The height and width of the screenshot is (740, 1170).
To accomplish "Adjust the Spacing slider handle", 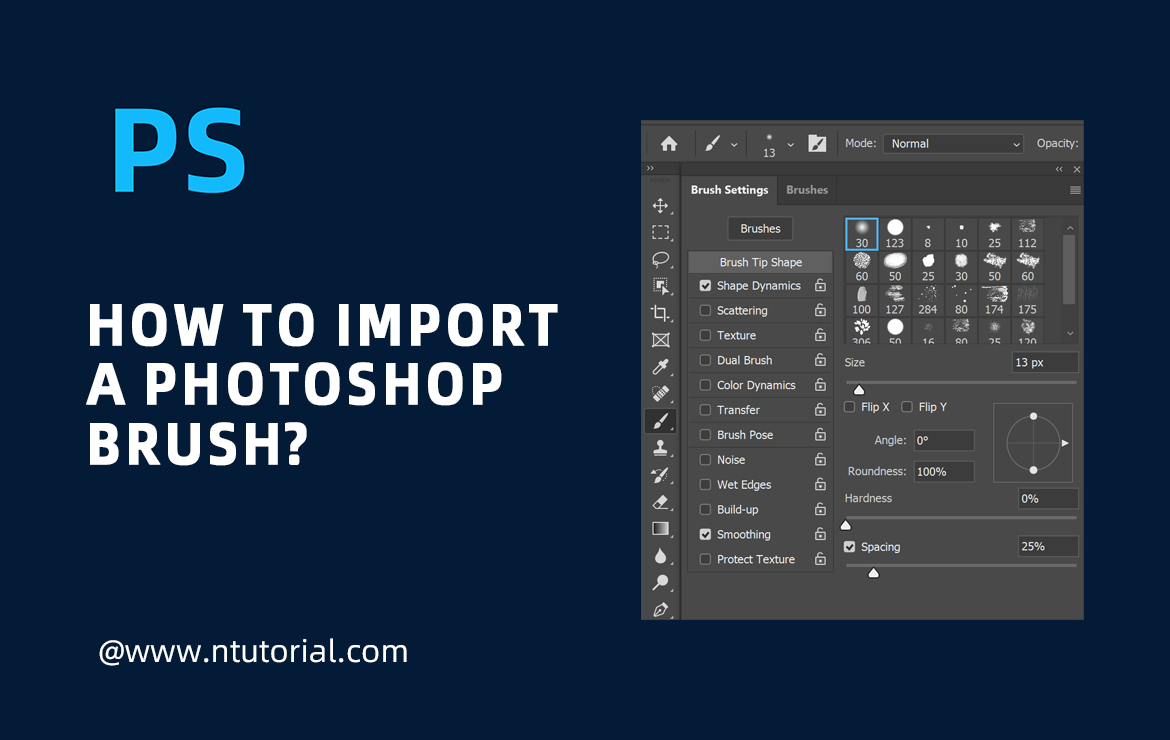I will (x=873, y=572).
